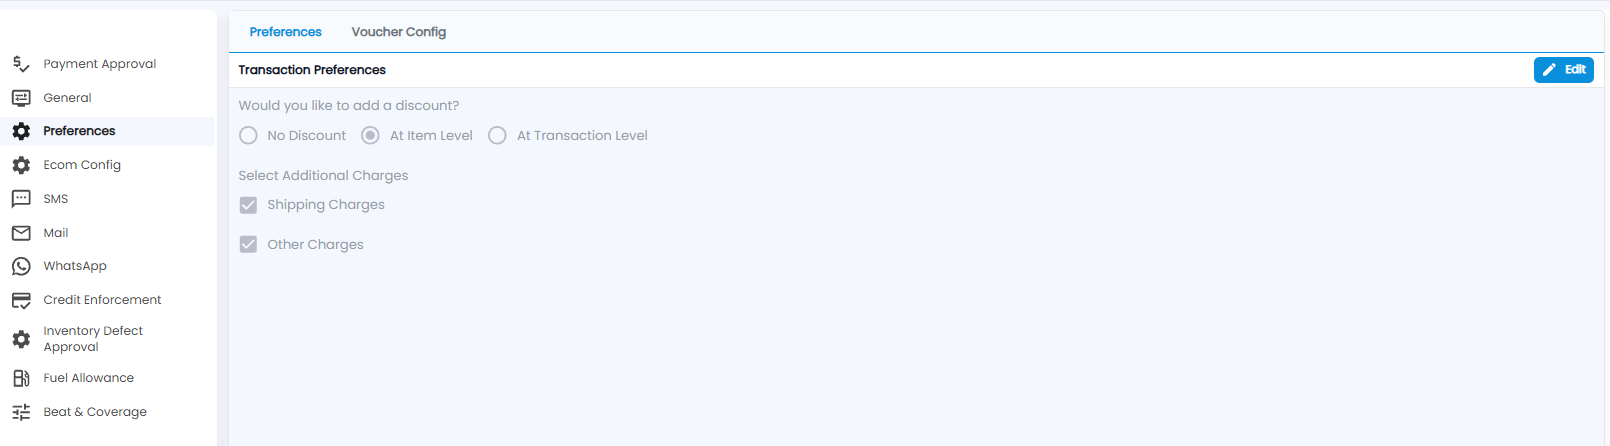Click the Transaction Preferences heading
Screen dimensions: 1610x446
coord(312,70)
